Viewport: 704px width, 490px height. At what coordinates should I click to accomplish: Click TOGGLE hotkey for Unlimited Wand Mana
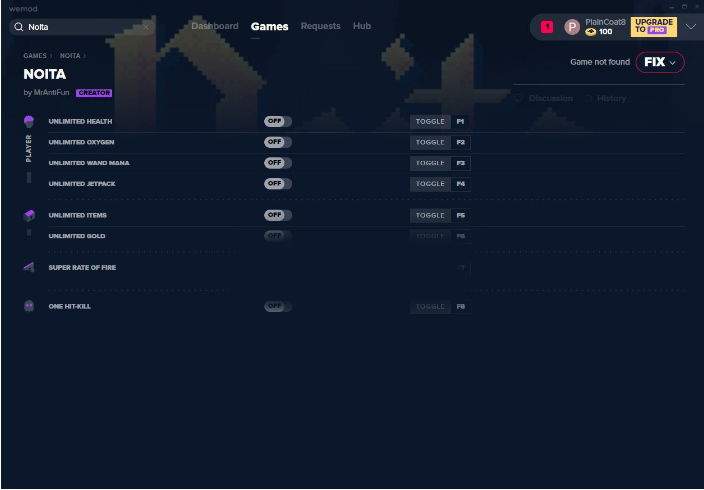[430, 163]
